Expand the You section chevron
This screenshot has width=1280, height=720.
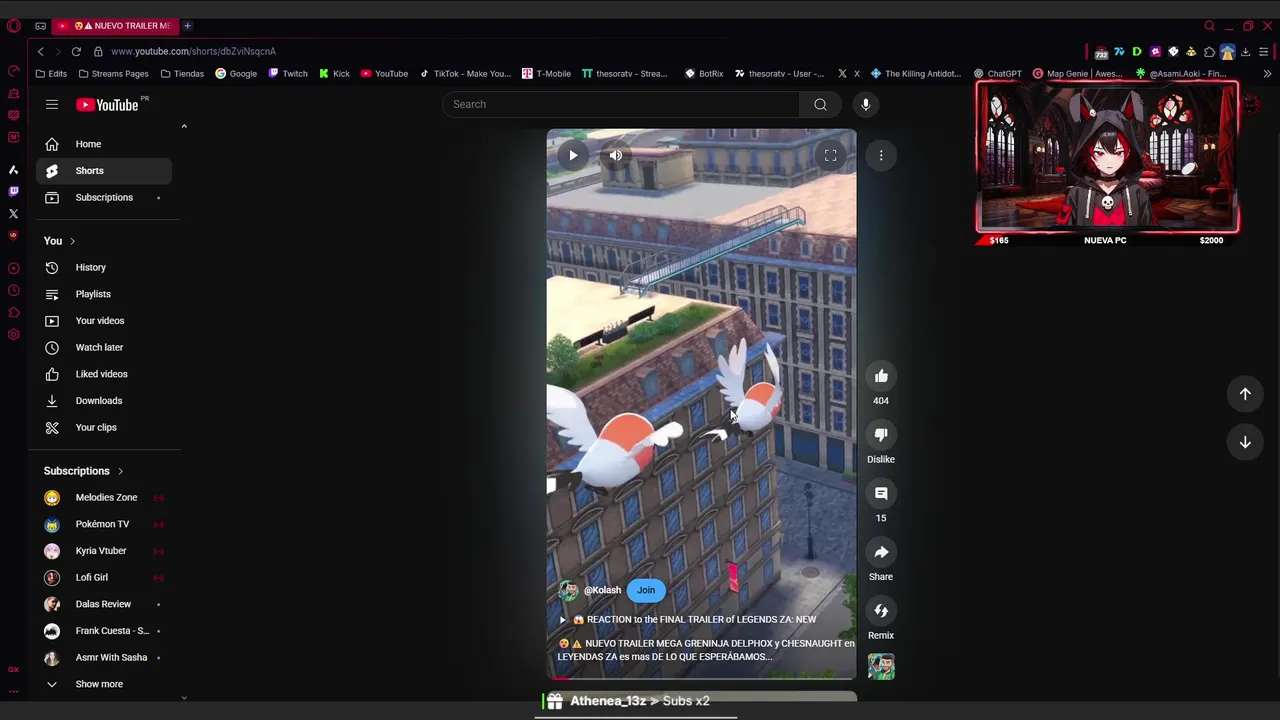click(x=72, y=241)
